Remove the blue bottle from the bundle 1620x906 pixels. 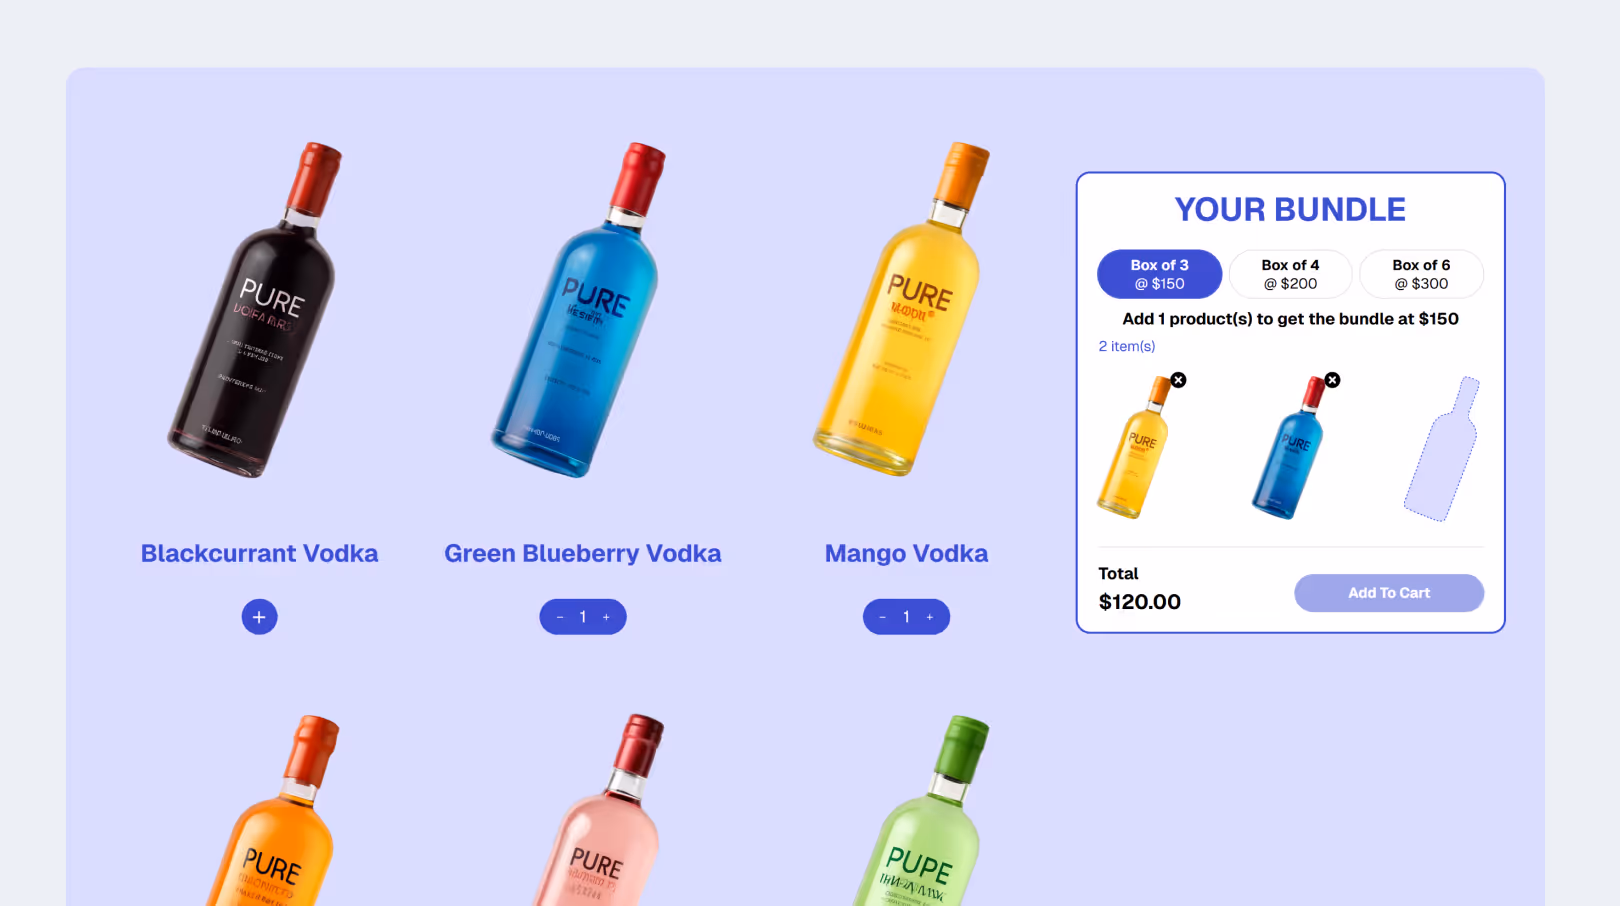coord(1332,380)
